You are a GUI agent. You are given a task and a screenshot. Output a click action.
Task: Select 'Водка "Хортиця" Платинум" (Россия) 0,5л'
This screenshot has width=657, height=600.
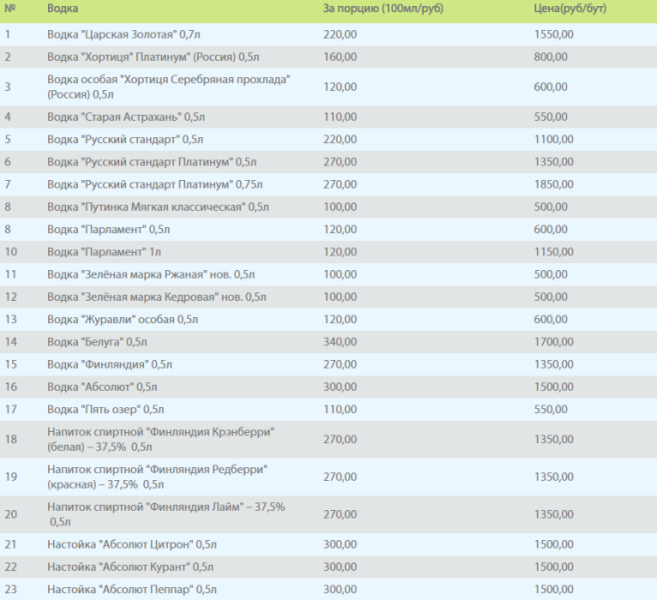click(x=153, y=57)
